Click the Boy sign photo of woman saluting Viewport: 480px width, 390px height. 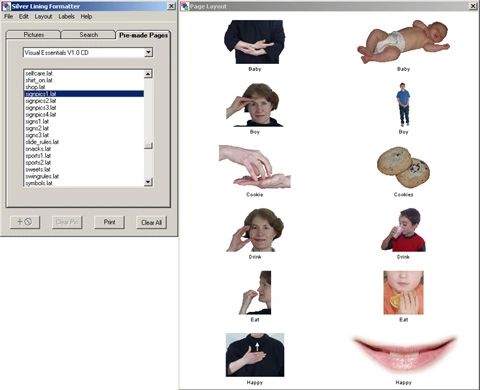pyautogui.click(x=255, y=105)
